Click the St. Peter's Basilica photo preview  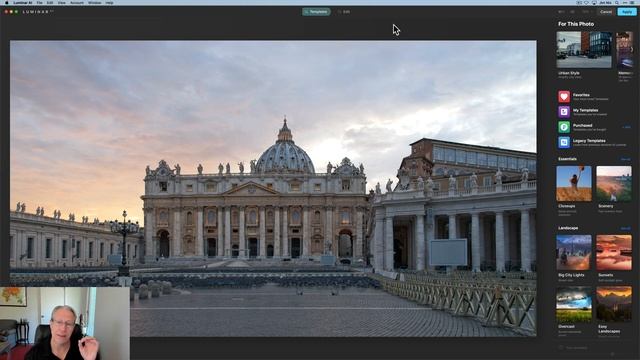(x=273, y=188)
